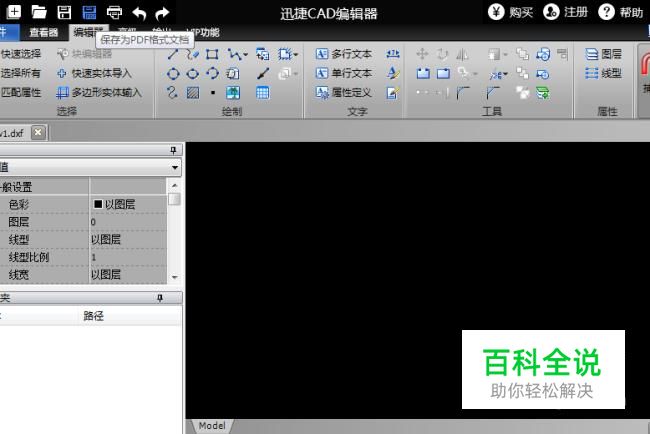Click the properties scrollbar down arrow
This screenshot has width=650, height=434.
tap(175, 277)
